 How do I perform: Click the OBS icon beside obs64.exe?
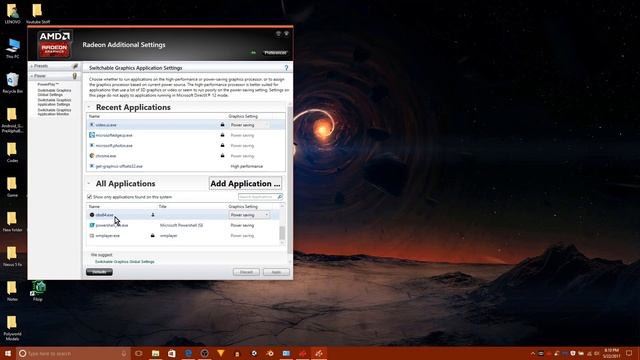click(x=92, y=215)
